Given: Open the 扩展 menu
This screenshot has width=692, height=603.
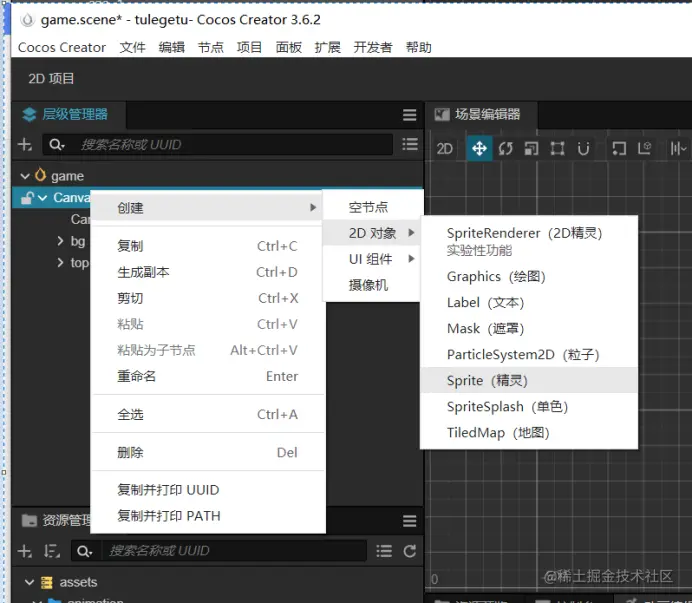Looking at the screenshot, I should pyautogui.click(x=327, y=47).
